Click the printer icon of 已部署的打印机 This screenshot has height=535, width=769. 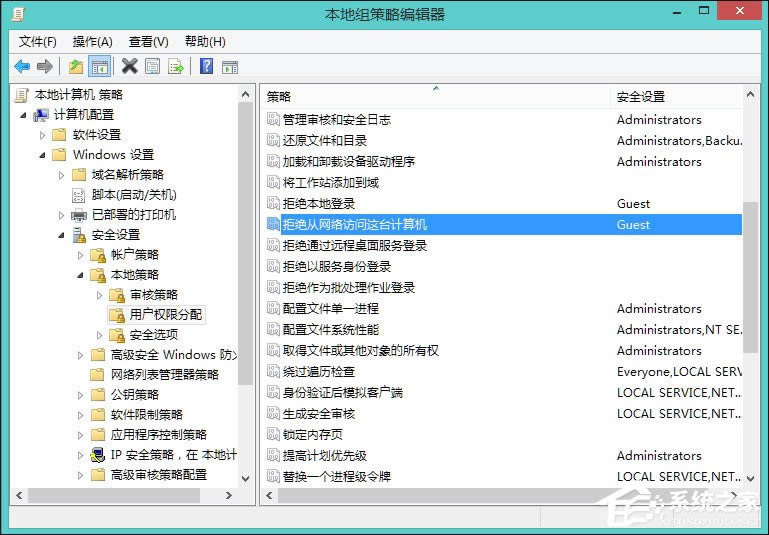coord(79,215)
